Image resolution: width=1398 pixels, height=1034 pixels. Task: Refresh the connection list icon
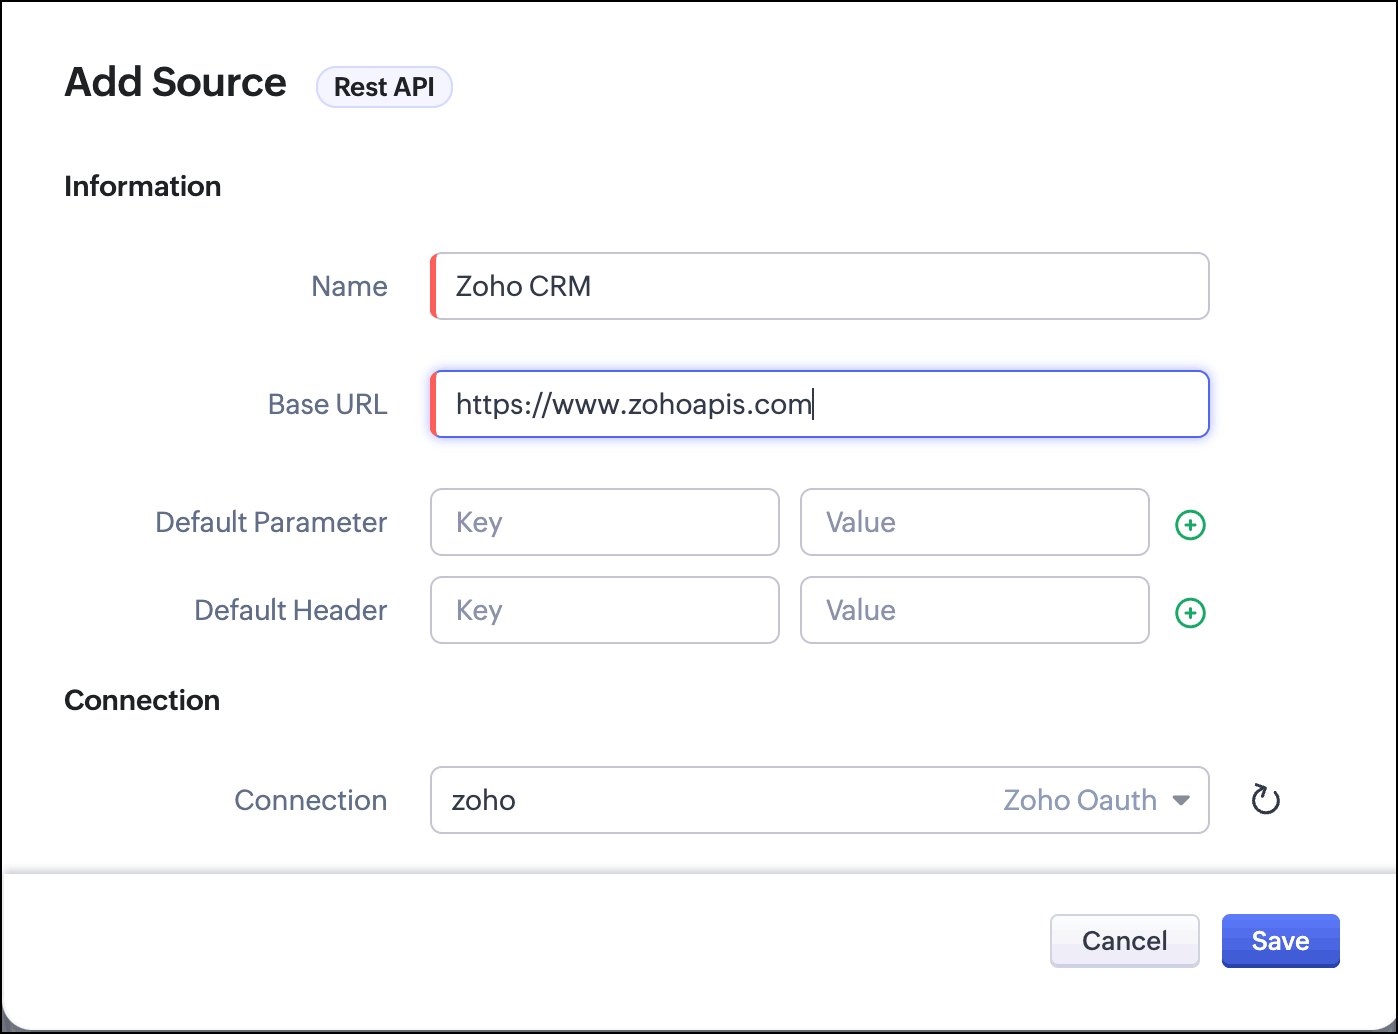(1265, 800)
